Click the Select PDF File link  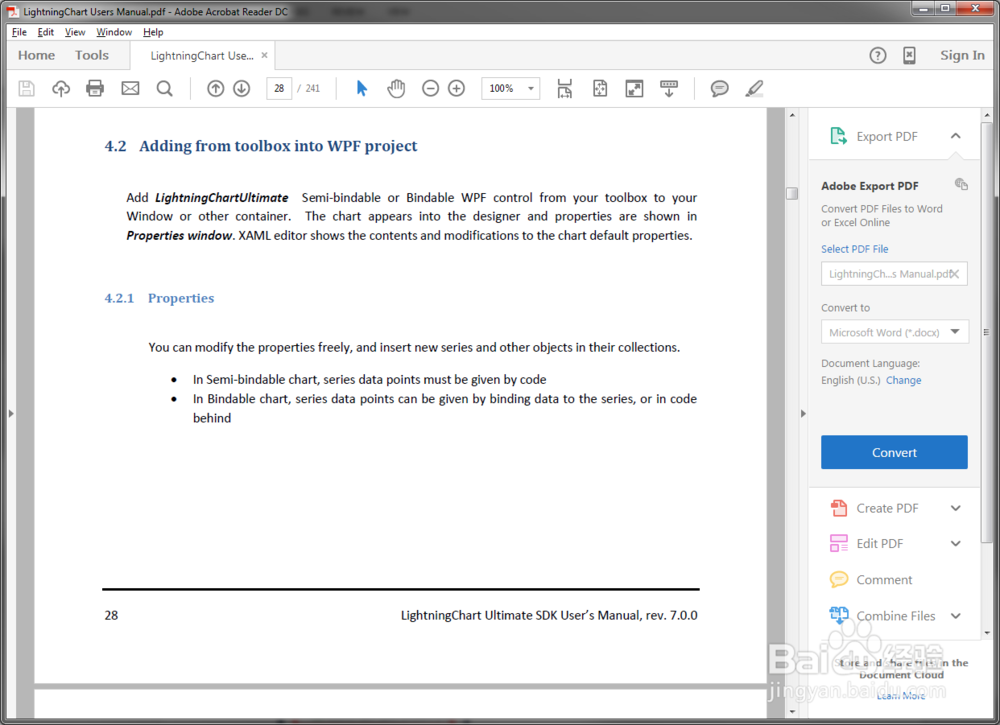855,249
